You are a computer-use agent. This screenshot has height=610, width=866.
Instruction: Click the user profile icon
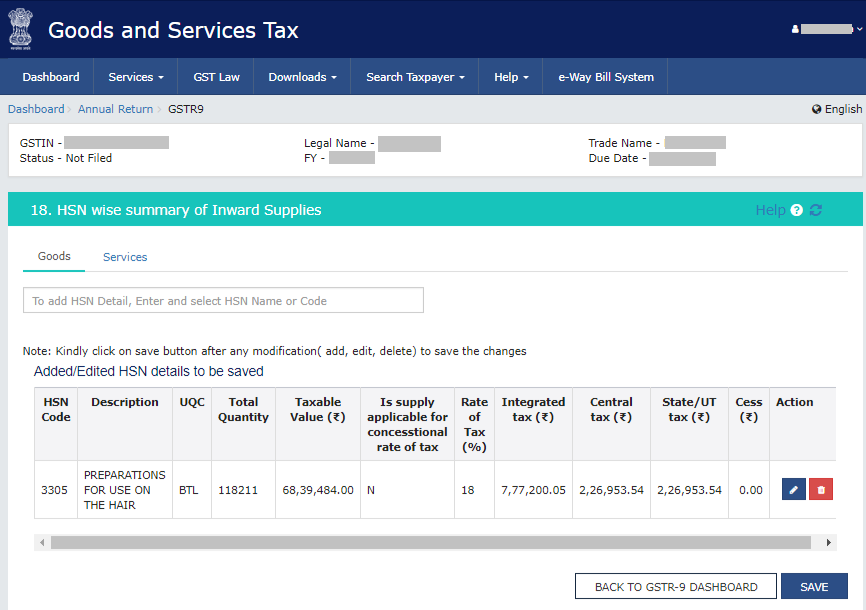click(x=796, y=30)
